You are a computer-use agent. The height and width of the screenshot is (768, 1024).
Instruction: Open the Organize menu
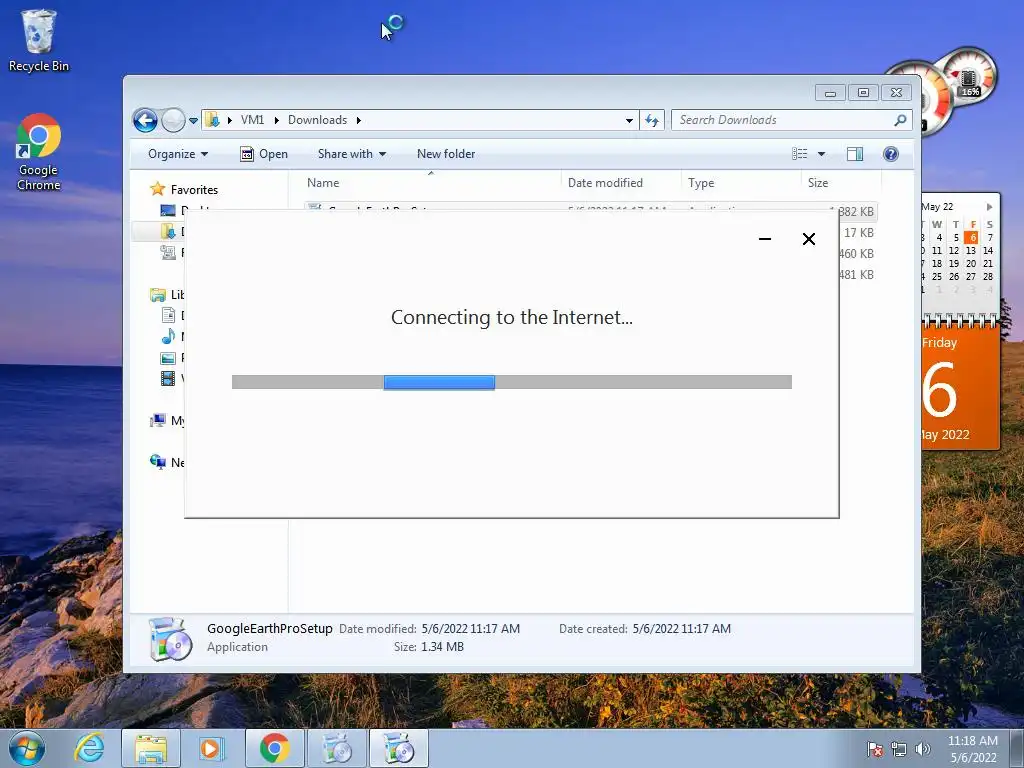[178, 154]
